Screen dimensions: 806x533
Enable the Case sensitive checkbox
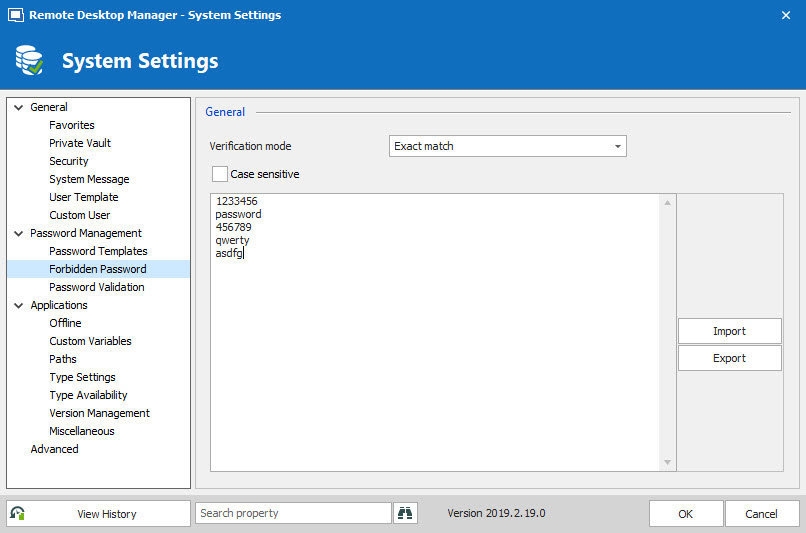coord(220,174)
